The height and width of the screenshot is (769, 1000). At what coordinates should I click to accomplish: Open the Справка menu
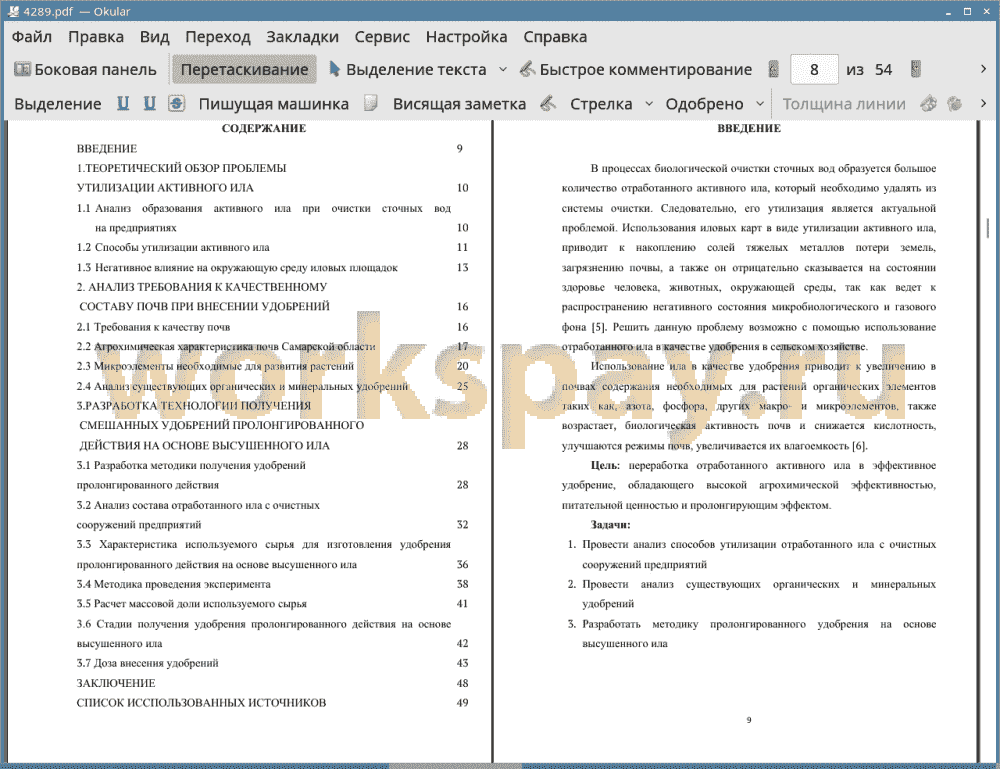[555, 37]
